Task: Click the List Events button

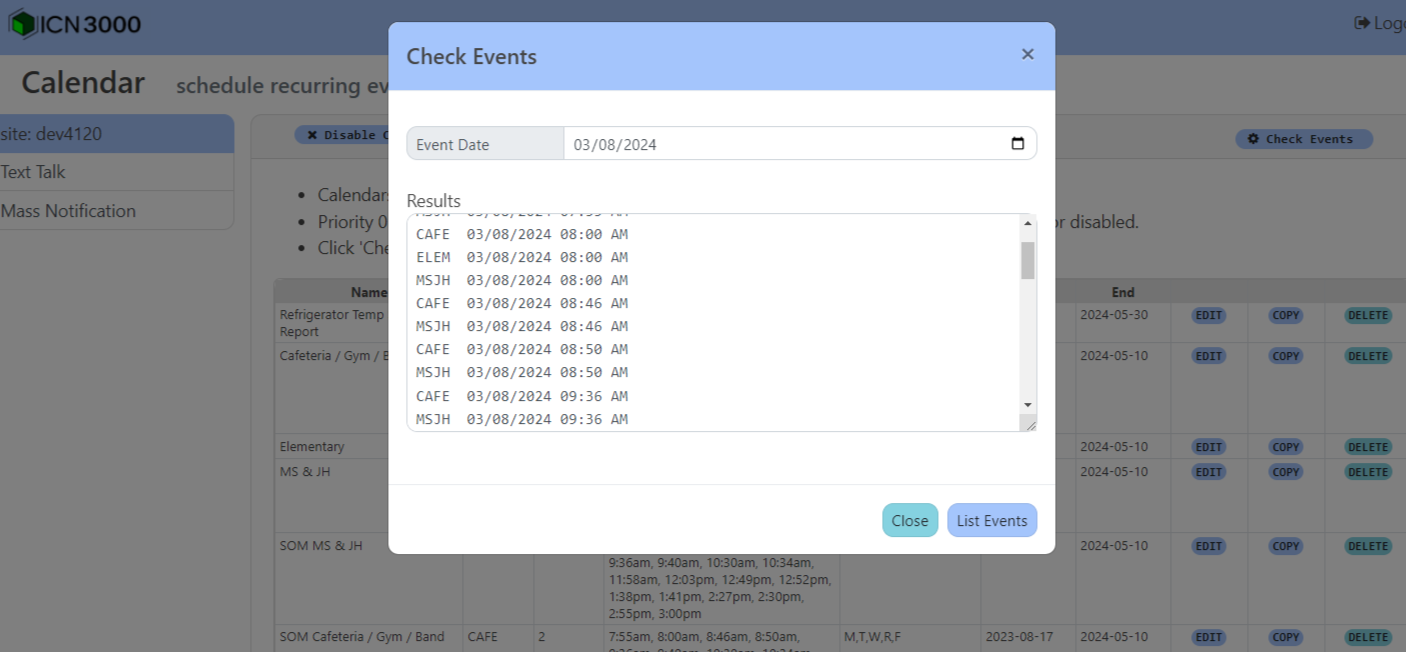Action: (992, 520)
